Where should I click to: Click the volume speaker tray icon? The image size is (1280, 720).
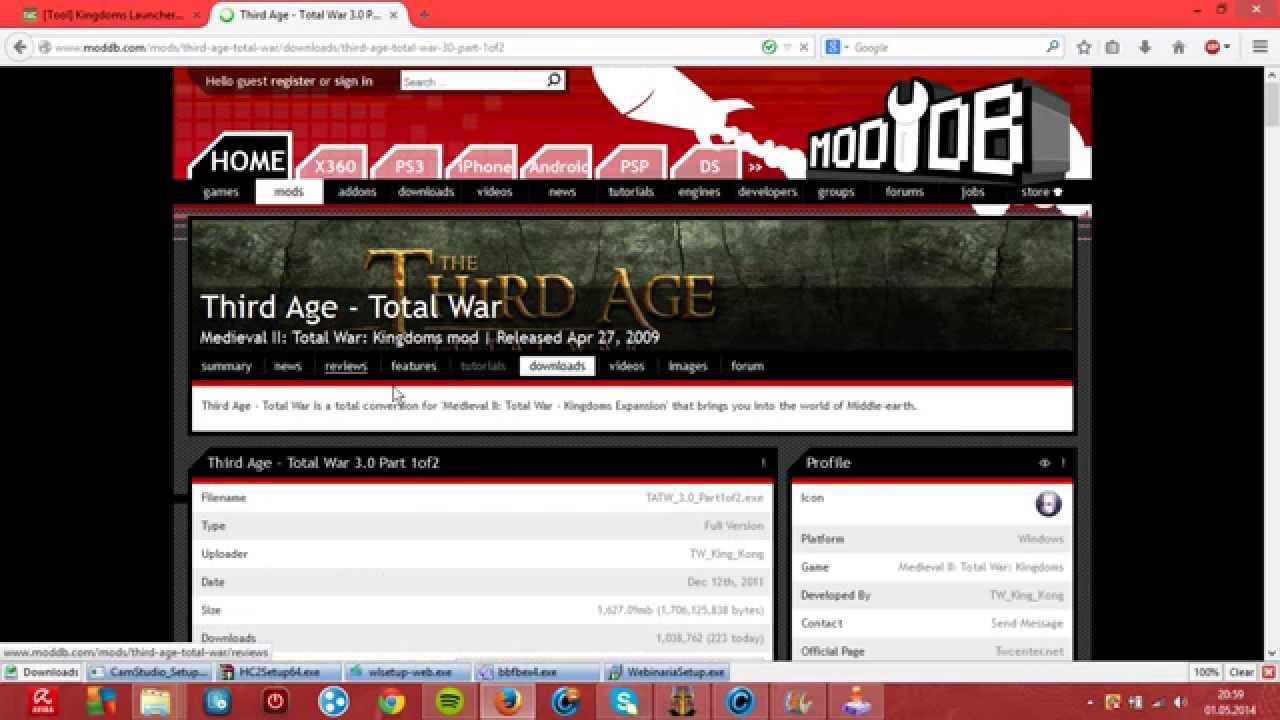[1180, 702]
